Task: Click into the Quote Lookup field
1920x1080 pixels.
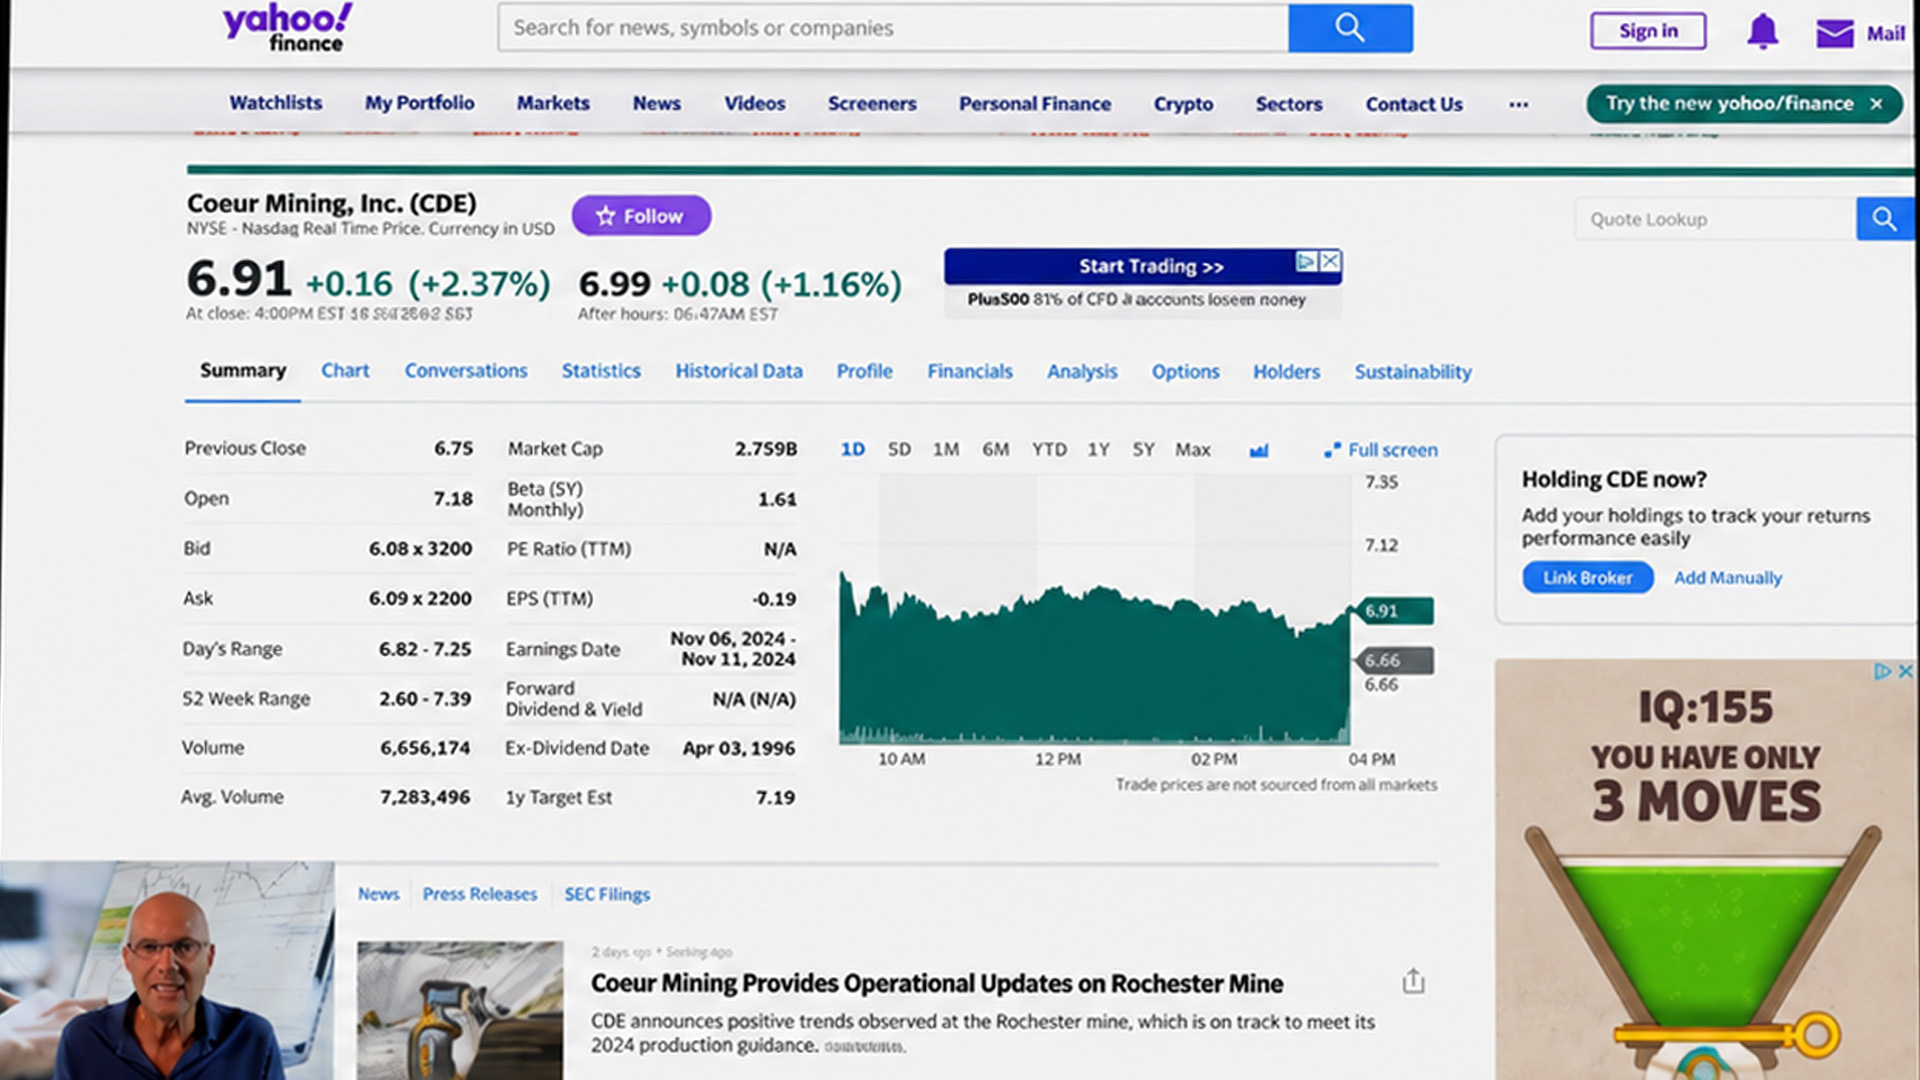Action: [1716, 219]
